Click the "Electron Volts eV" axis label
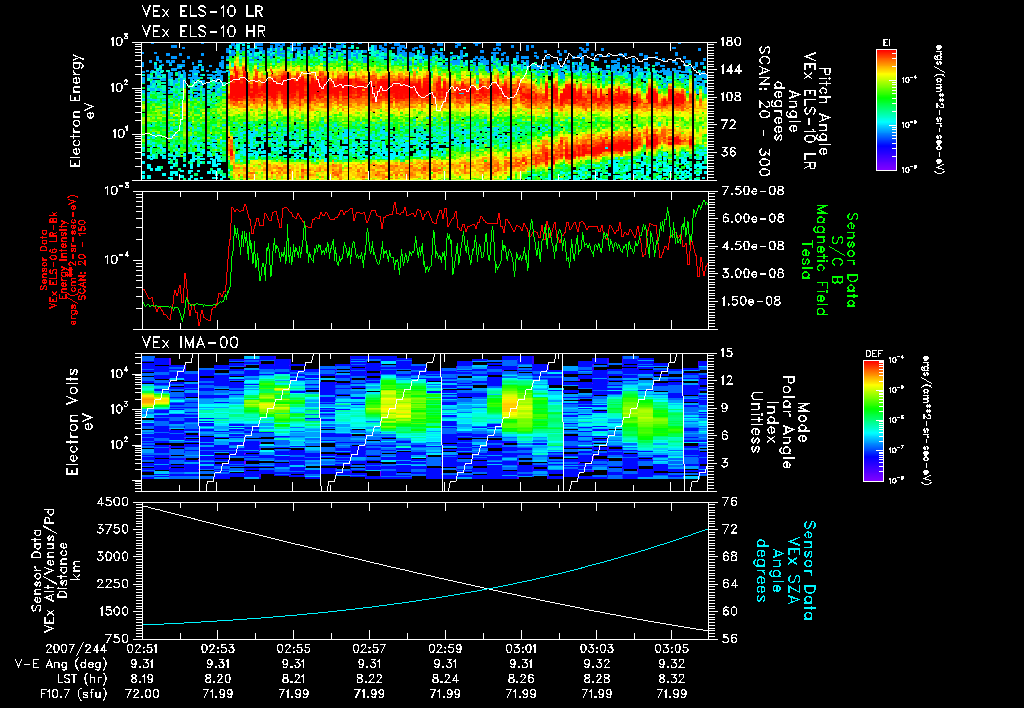1024x708 pixels. 78,421
